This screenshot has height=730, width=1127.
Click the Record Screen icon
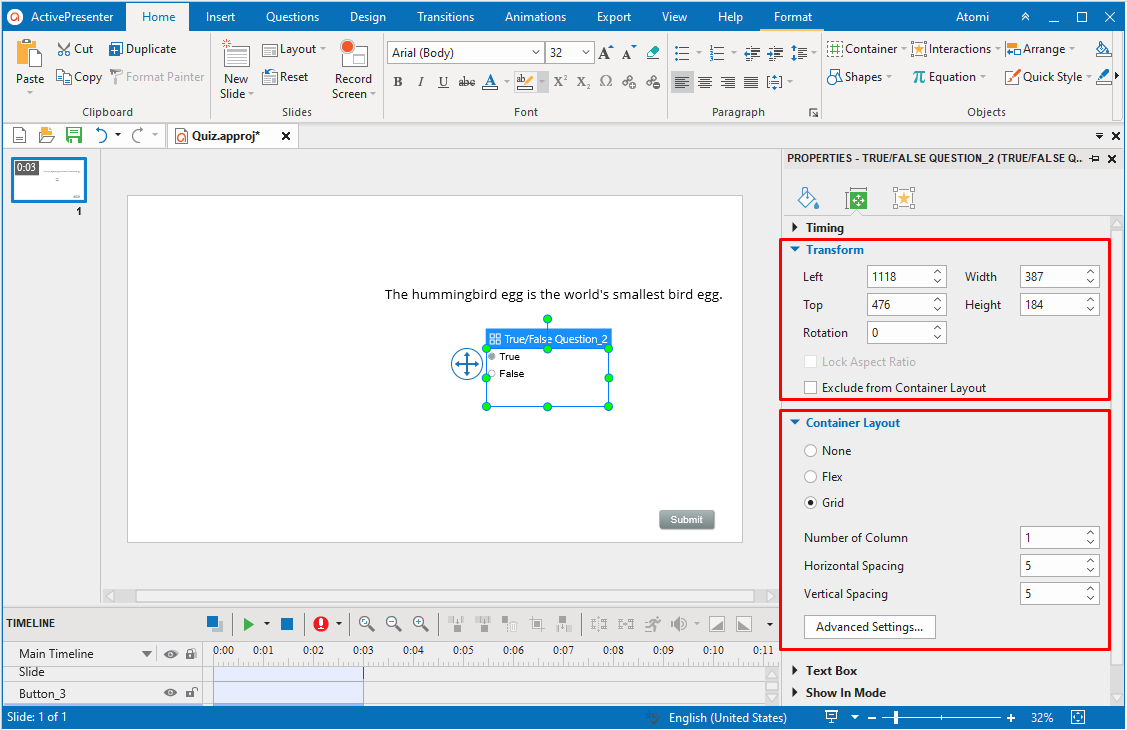(x=353, y=55)
